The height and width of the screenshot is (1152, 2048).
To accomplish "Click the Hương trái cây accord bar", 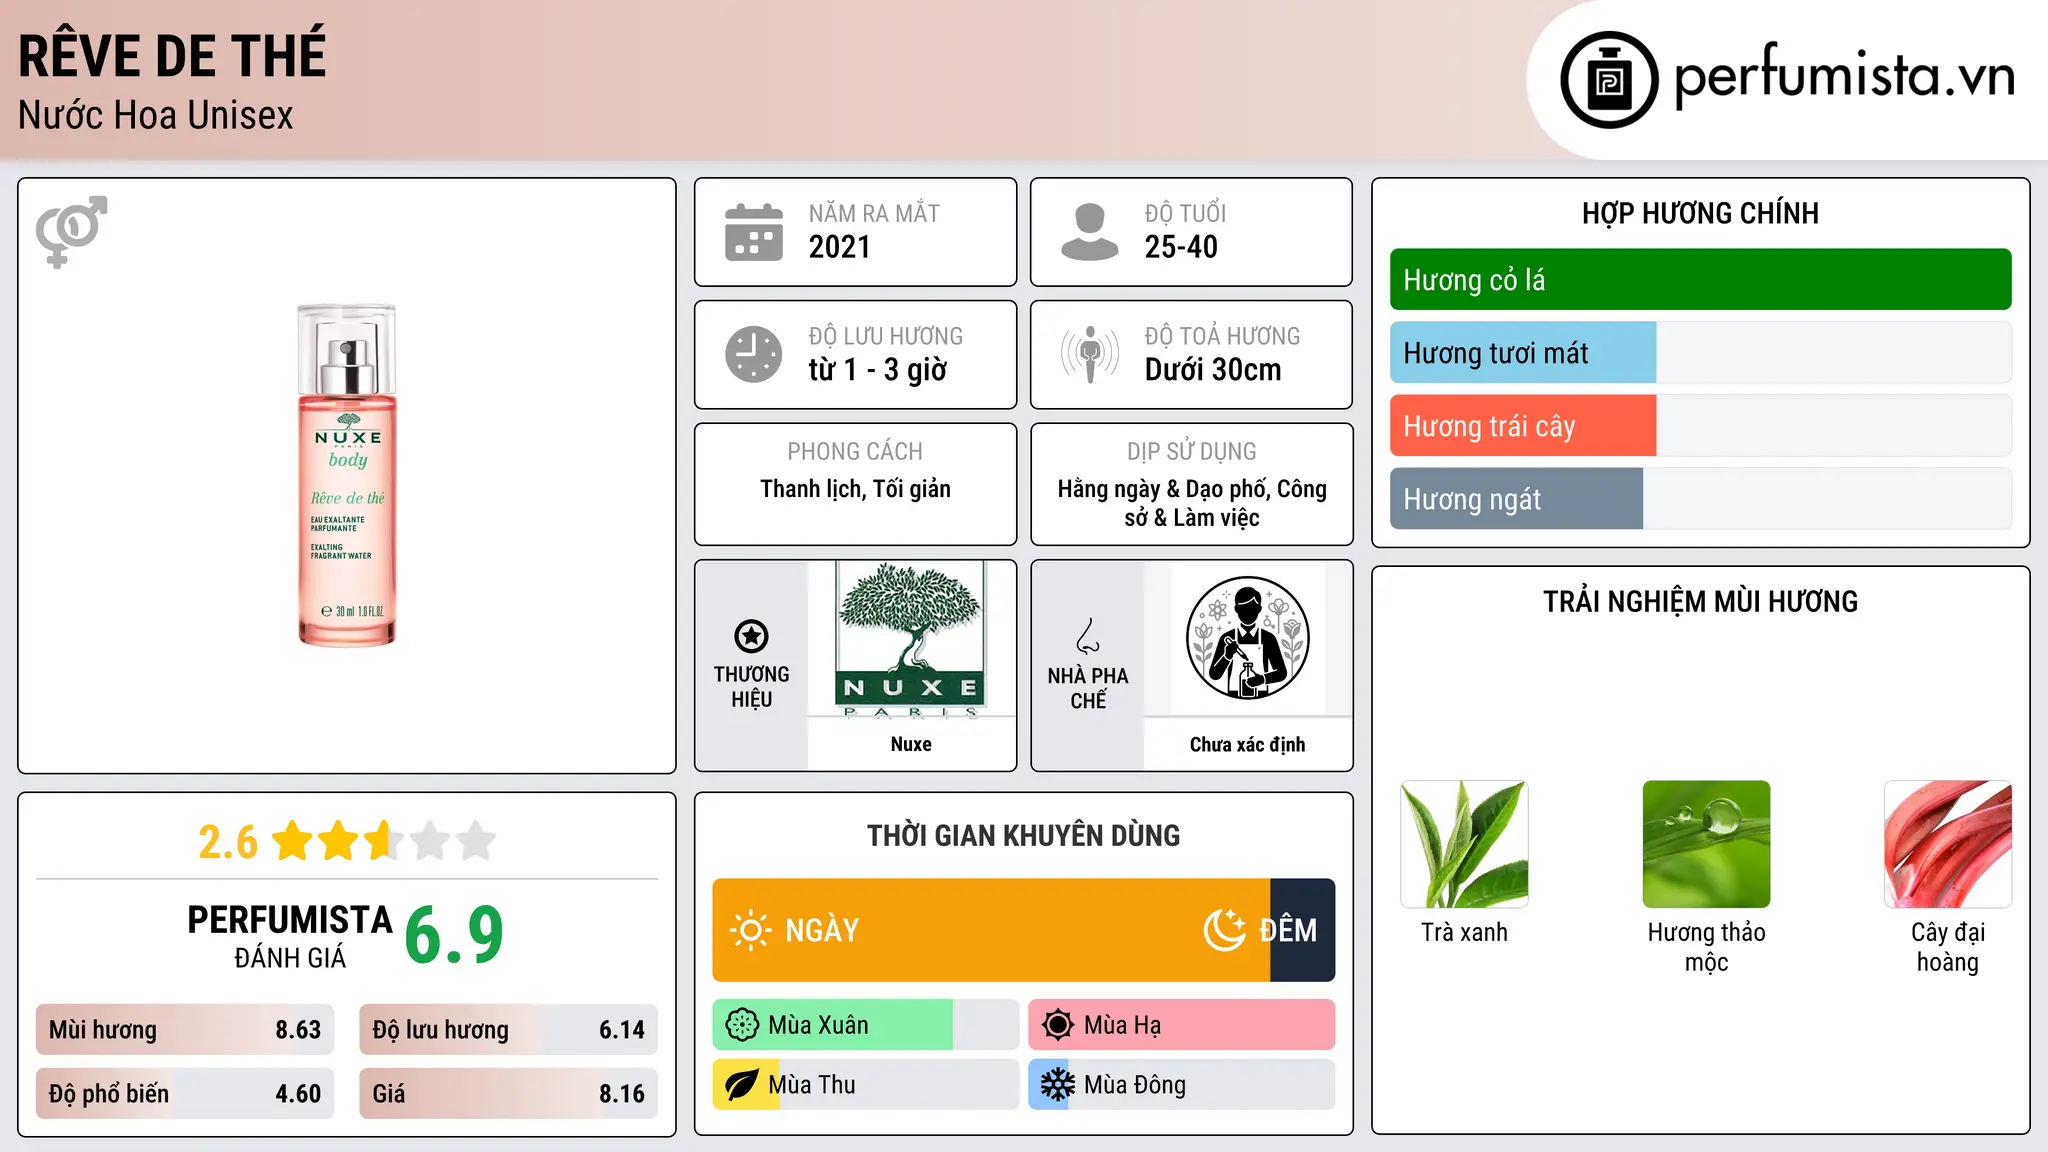I will (1700, 426).
